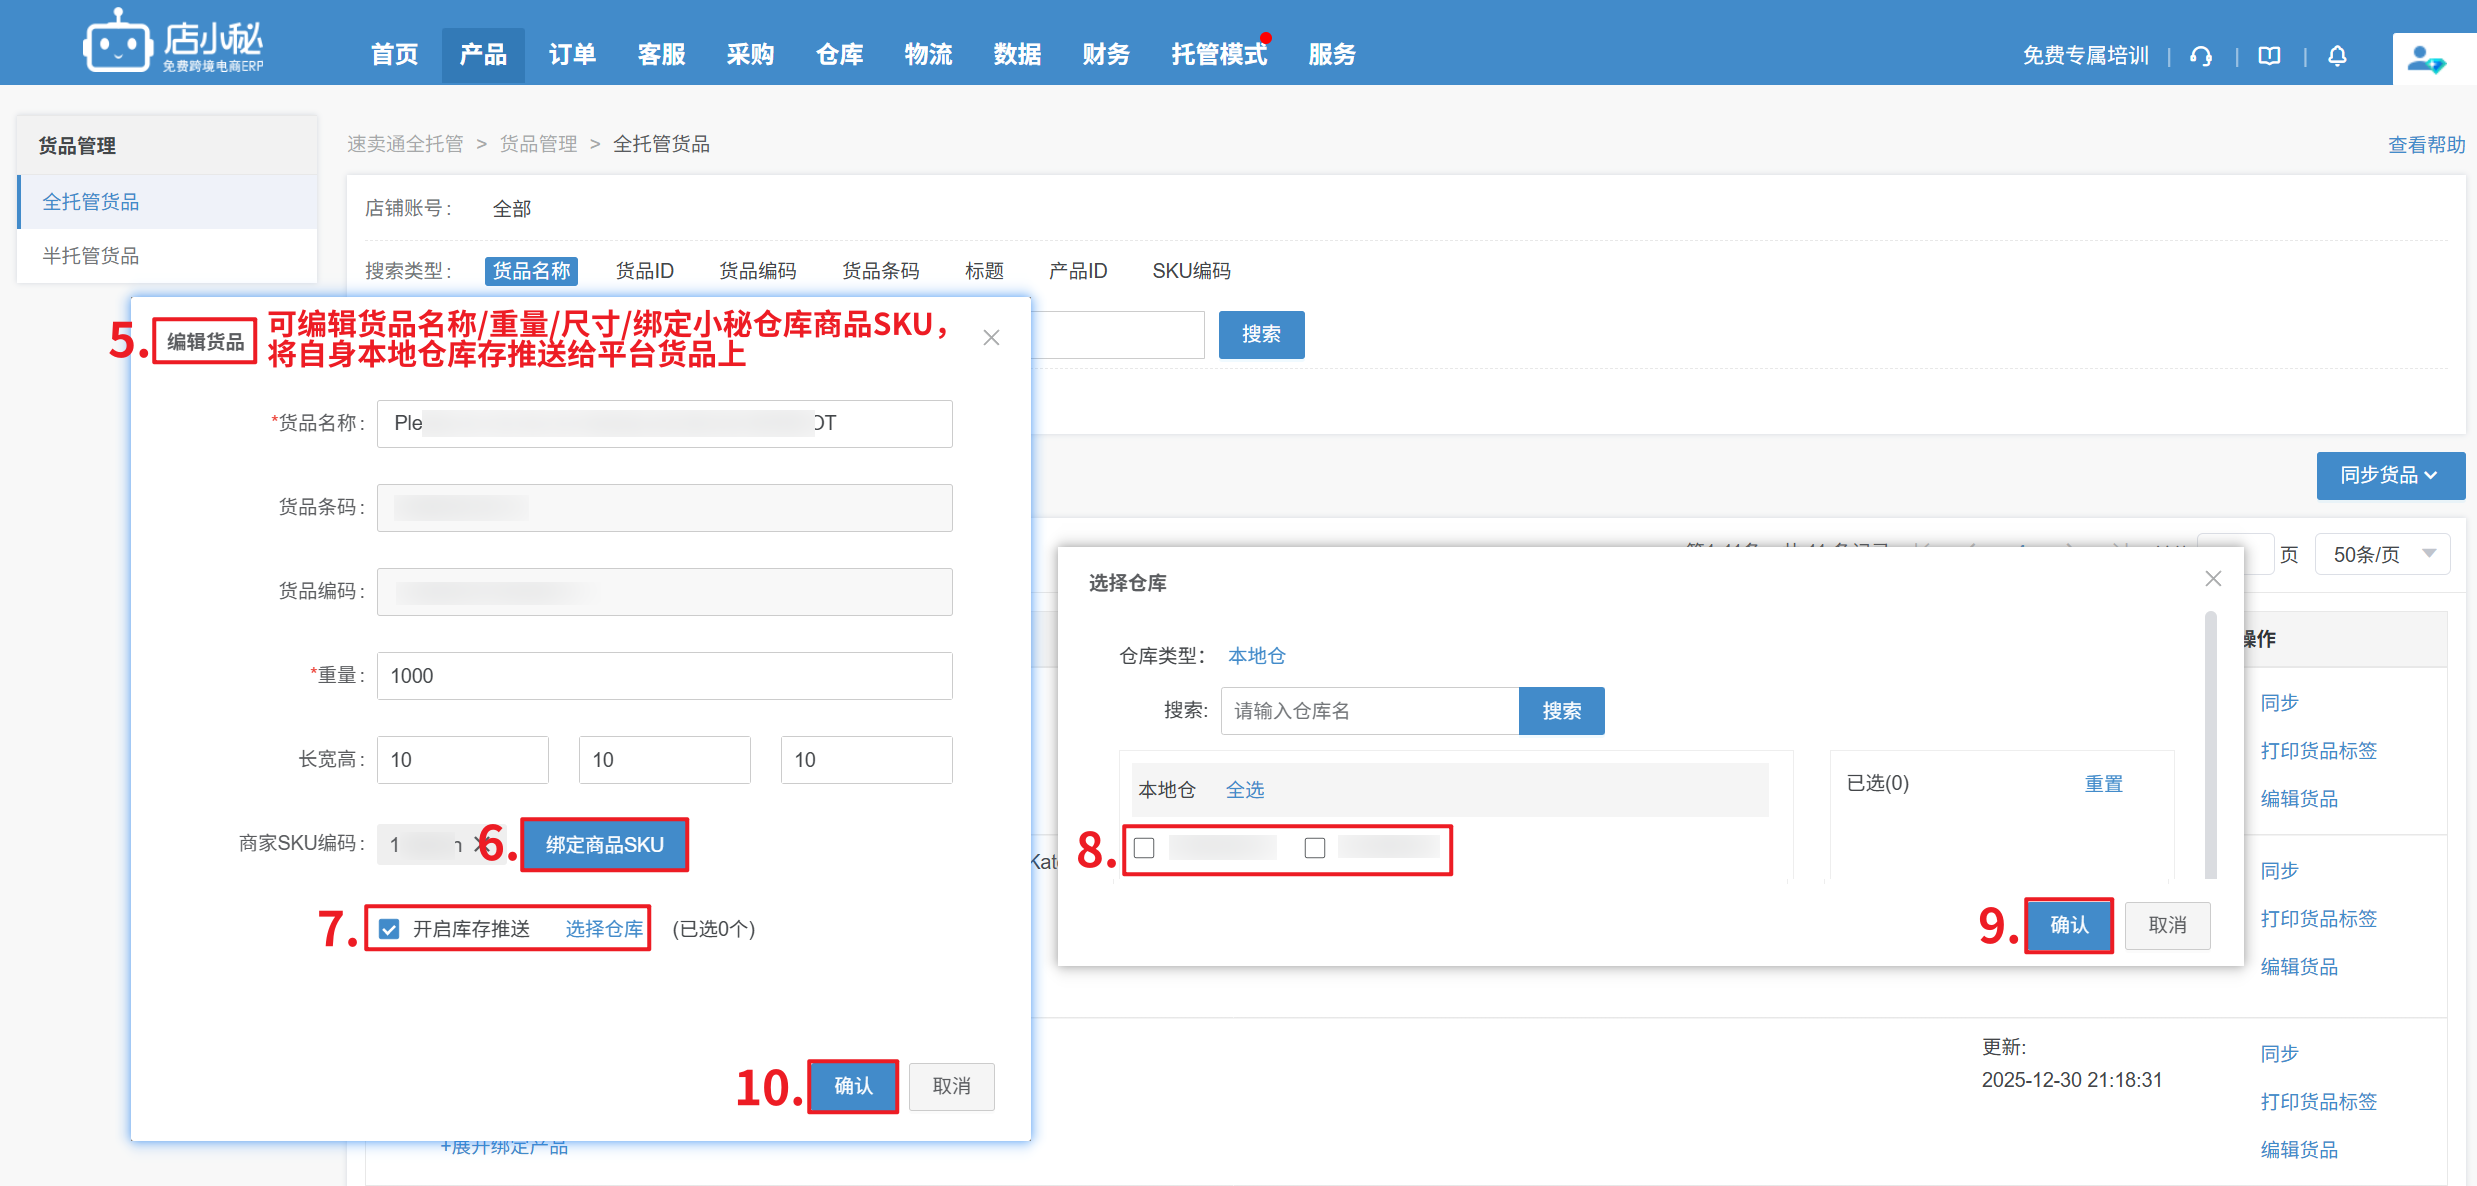Screen dimensions: 2477x1186
Task: Open the 仓库 top menu
Action: click(839, 55)
